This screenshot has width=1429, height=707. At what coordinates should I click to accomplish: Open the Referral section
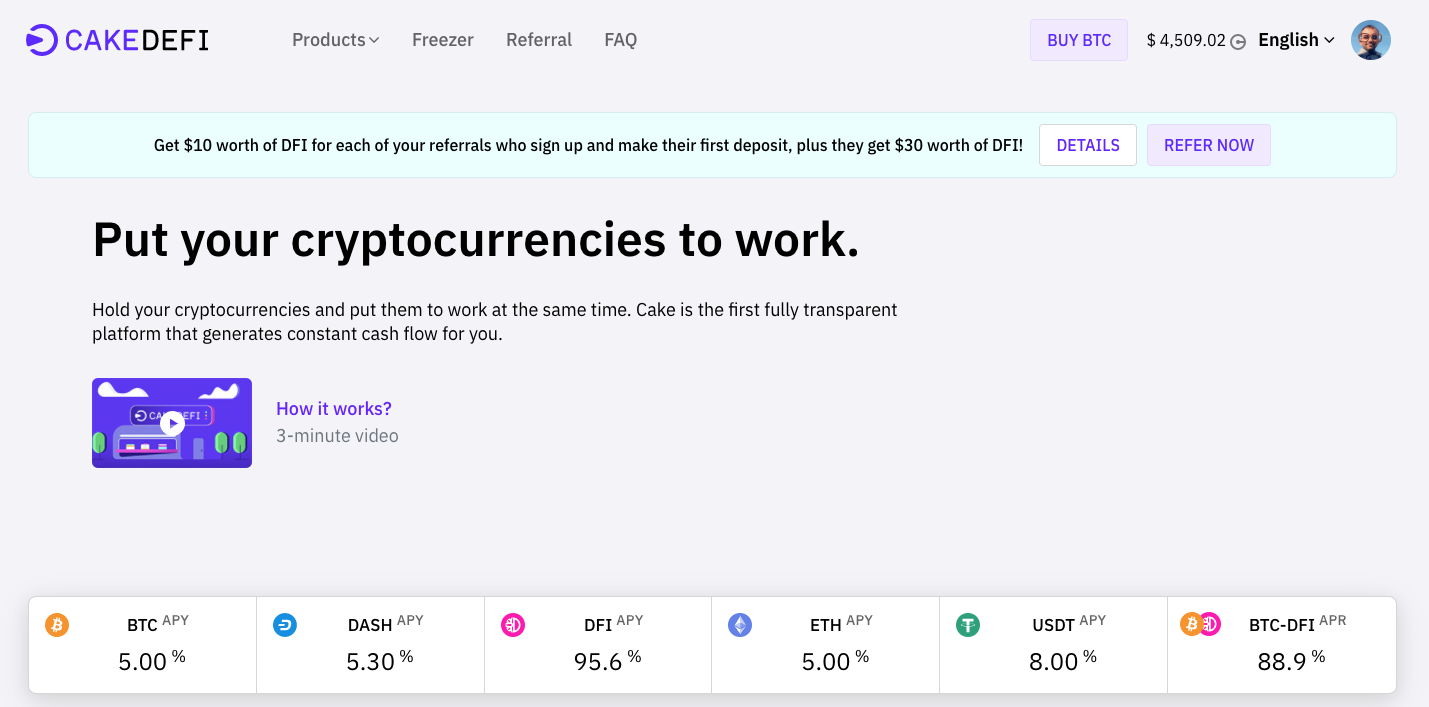click(x=539, y=39)
